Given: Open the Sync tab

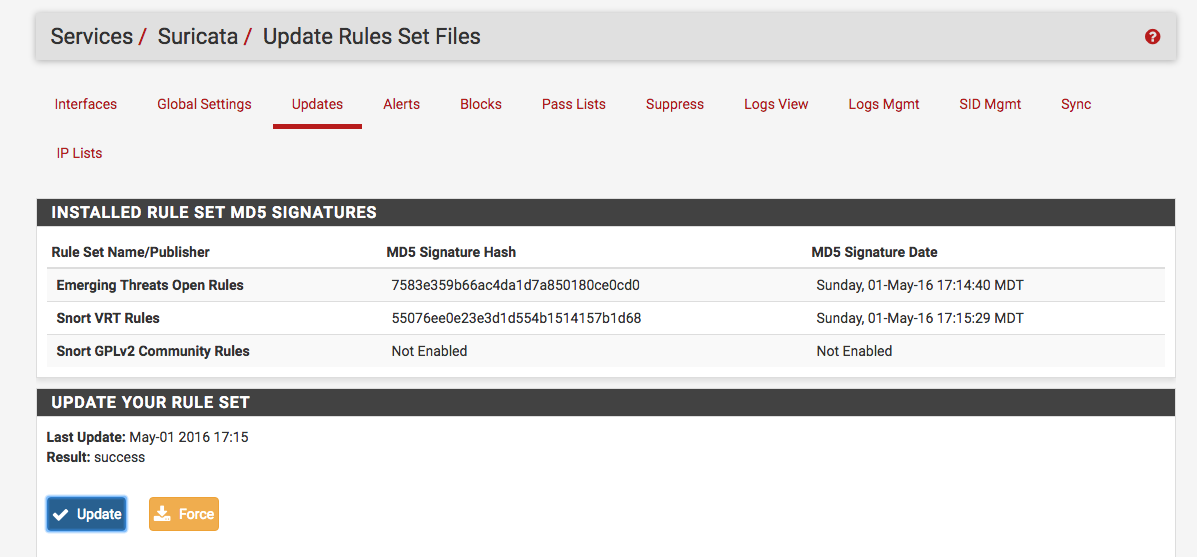Looking at the screenshot, I should pyautogui.click(x=1076, y=104).
